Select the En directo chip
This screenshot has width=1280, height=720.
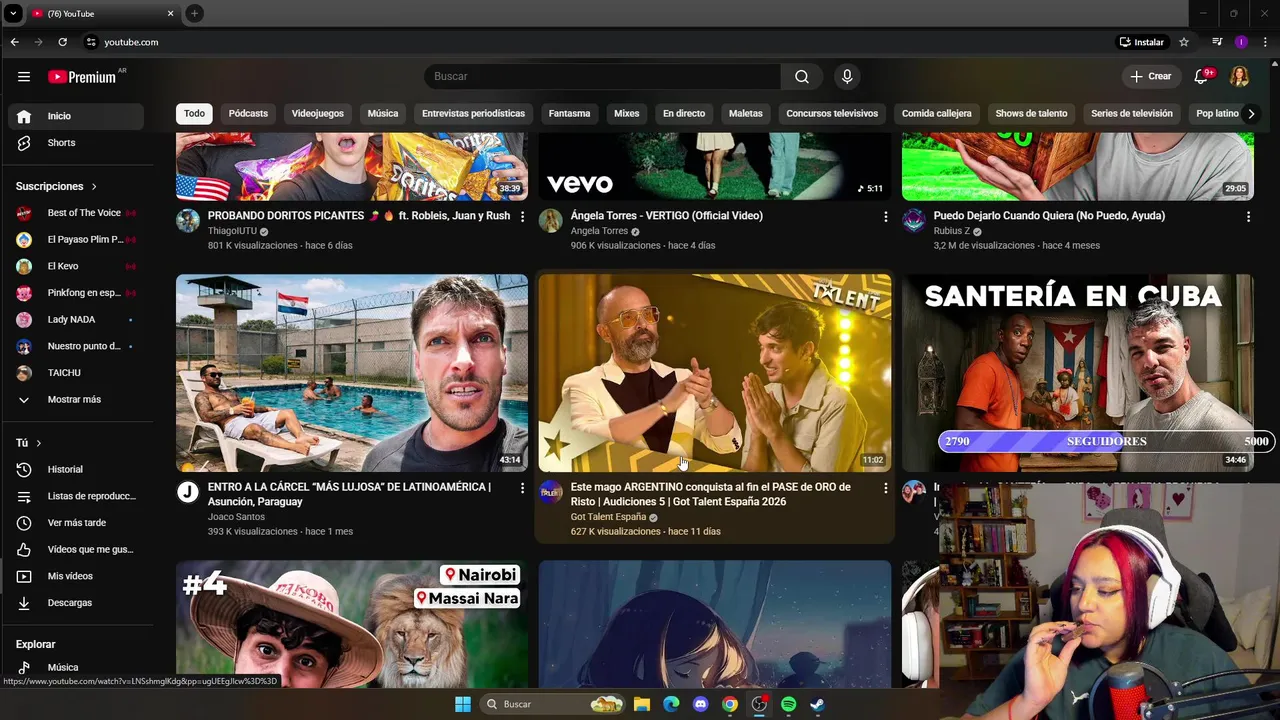click(684, 114)
